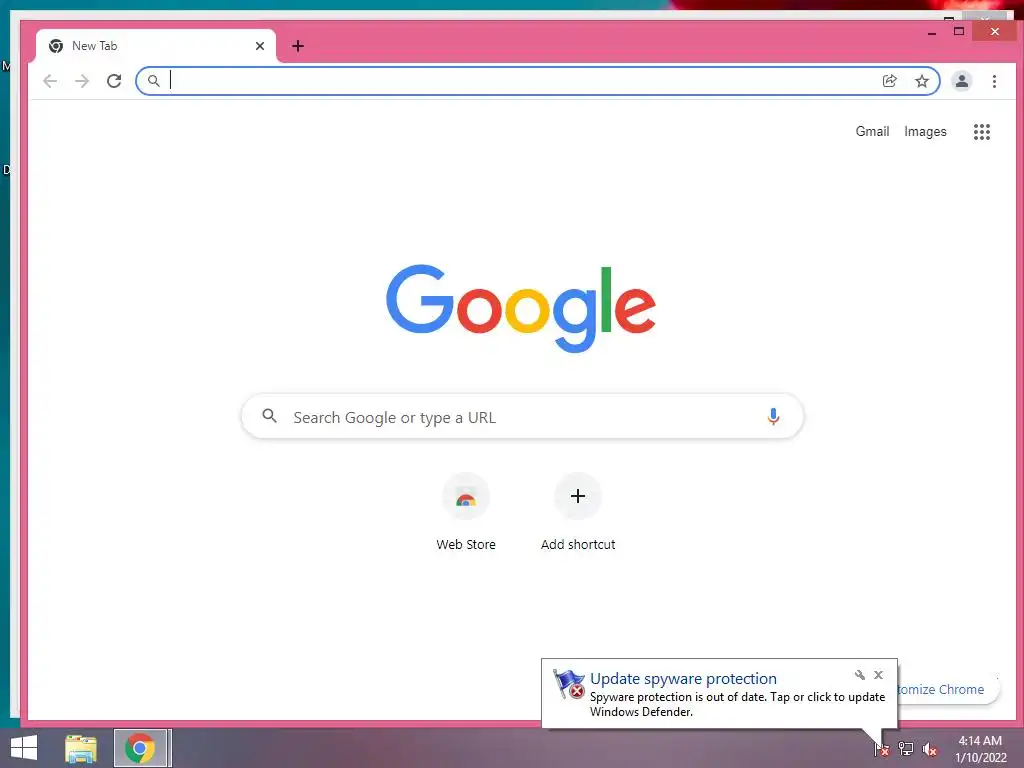Select the New Tab tab
Viewport: 1024px width, 768px height.
point(155,46)
